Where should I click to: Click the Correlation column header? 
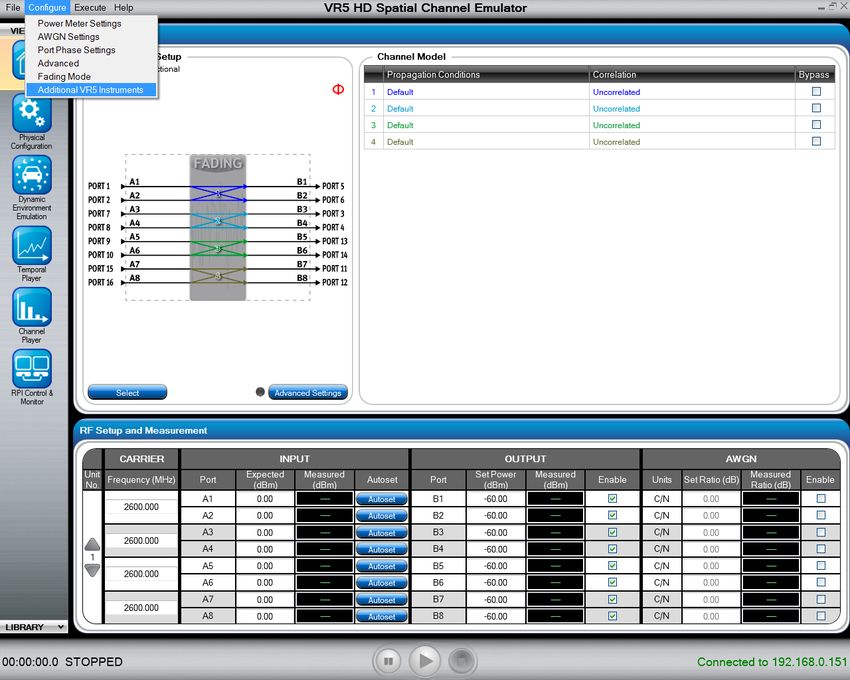coord(692,75)
